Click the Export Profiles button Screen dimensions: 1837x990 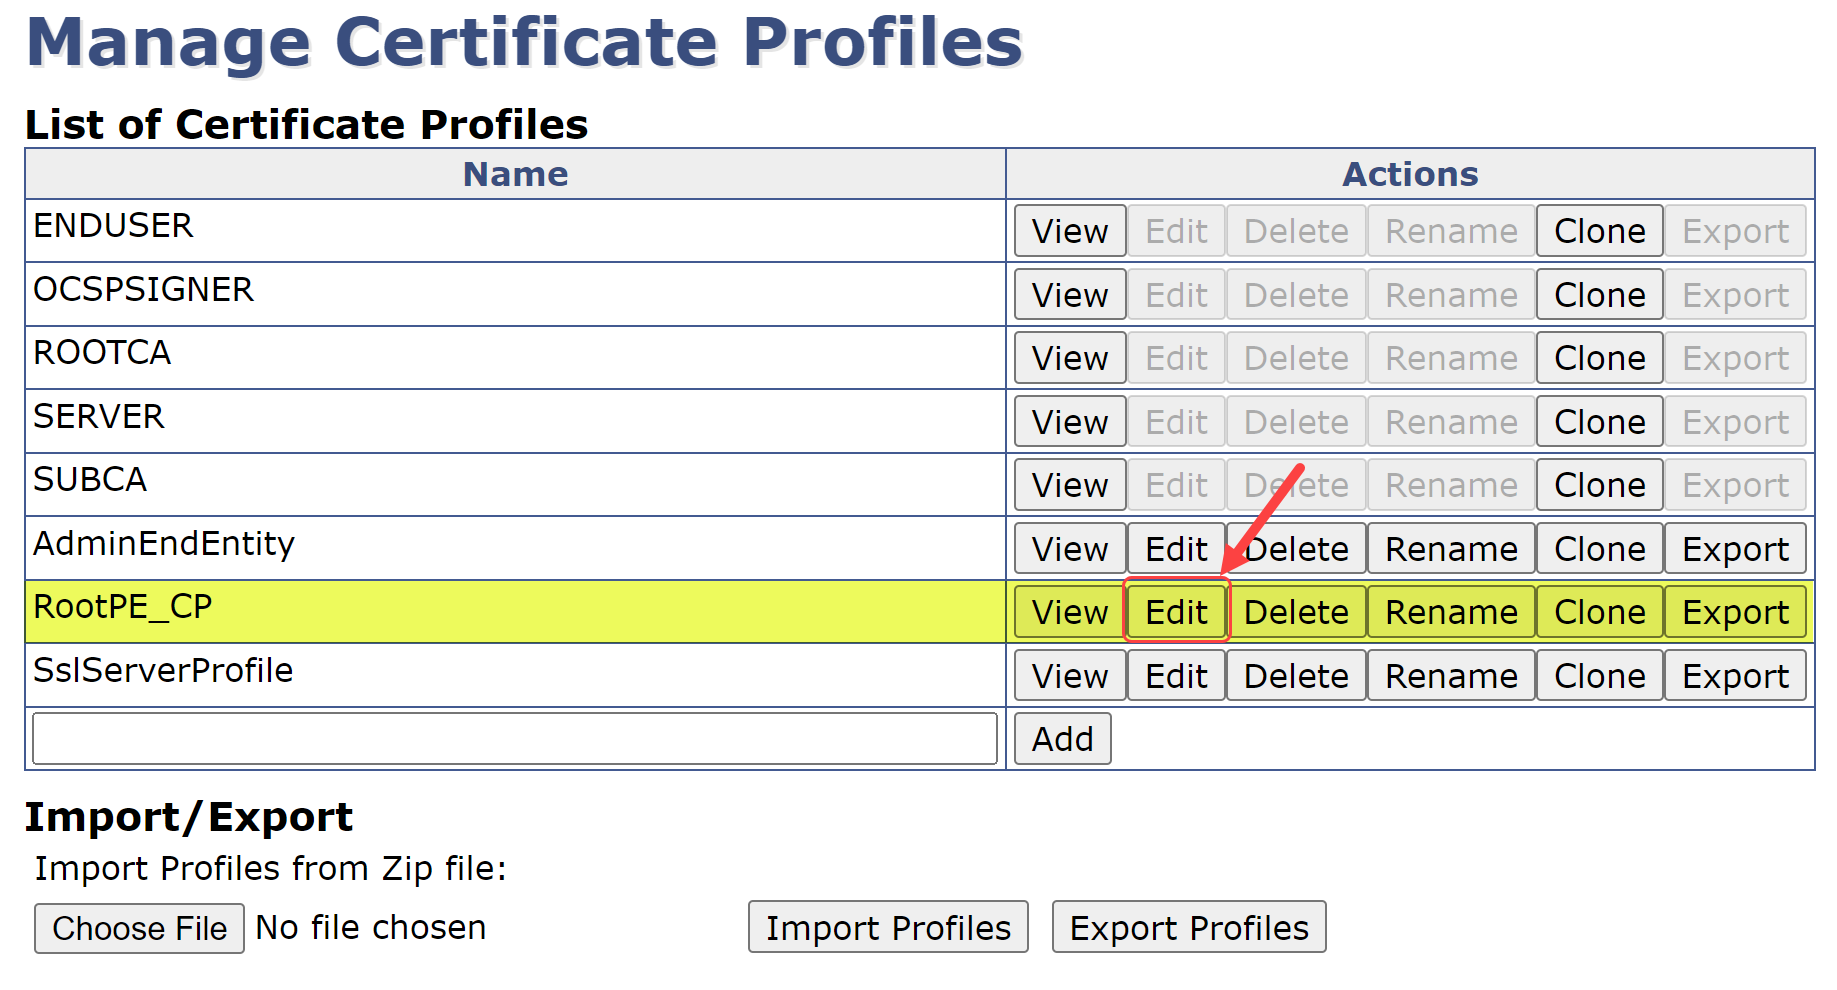click(x=1189, y=928)
